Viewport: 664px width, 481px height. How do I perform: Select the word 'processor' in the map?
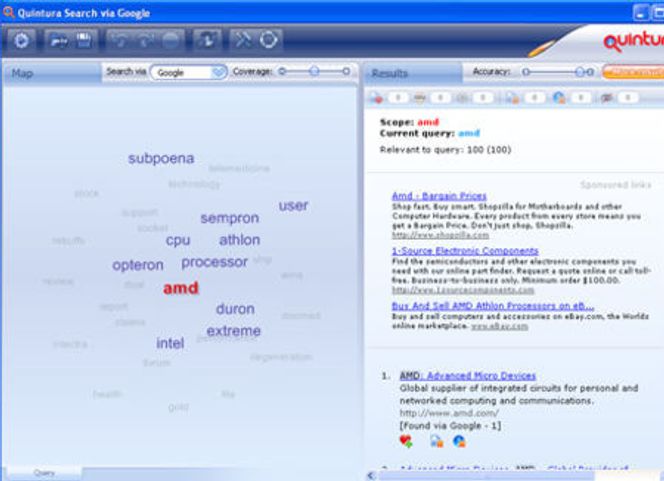[x=214, y=263]
